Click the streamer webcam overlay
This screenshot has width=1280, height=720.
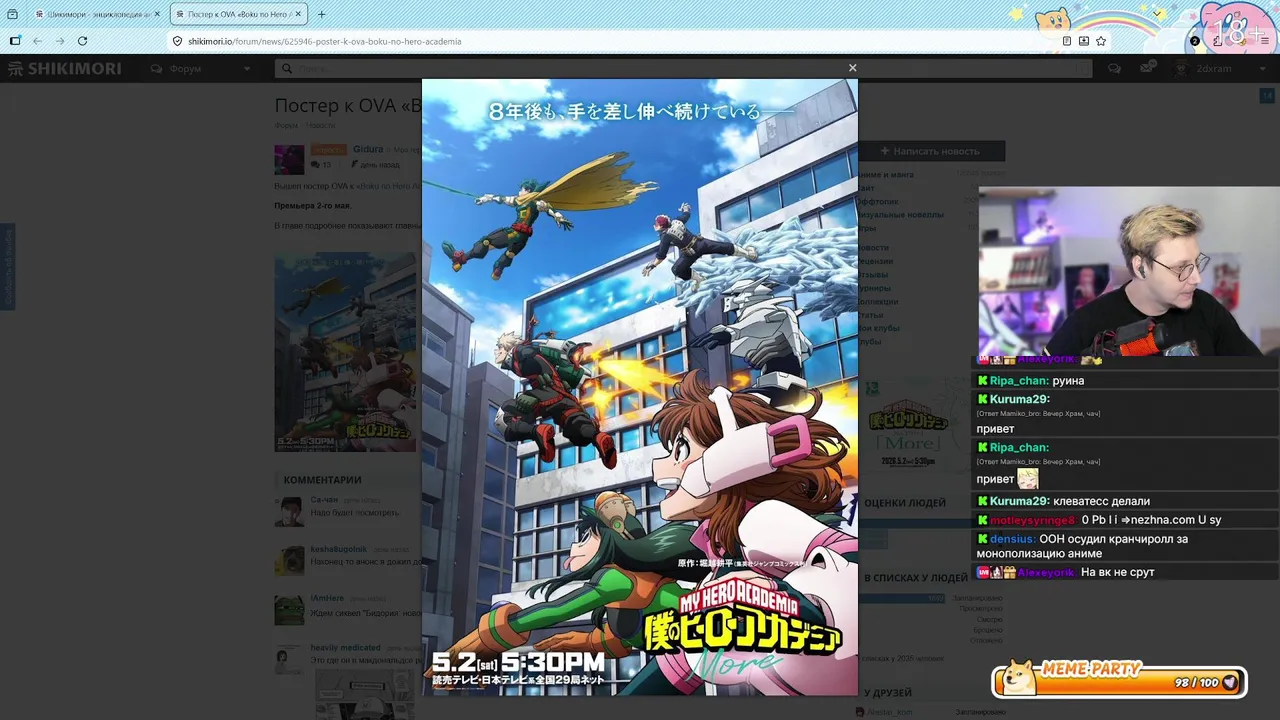coord(1129,270)
